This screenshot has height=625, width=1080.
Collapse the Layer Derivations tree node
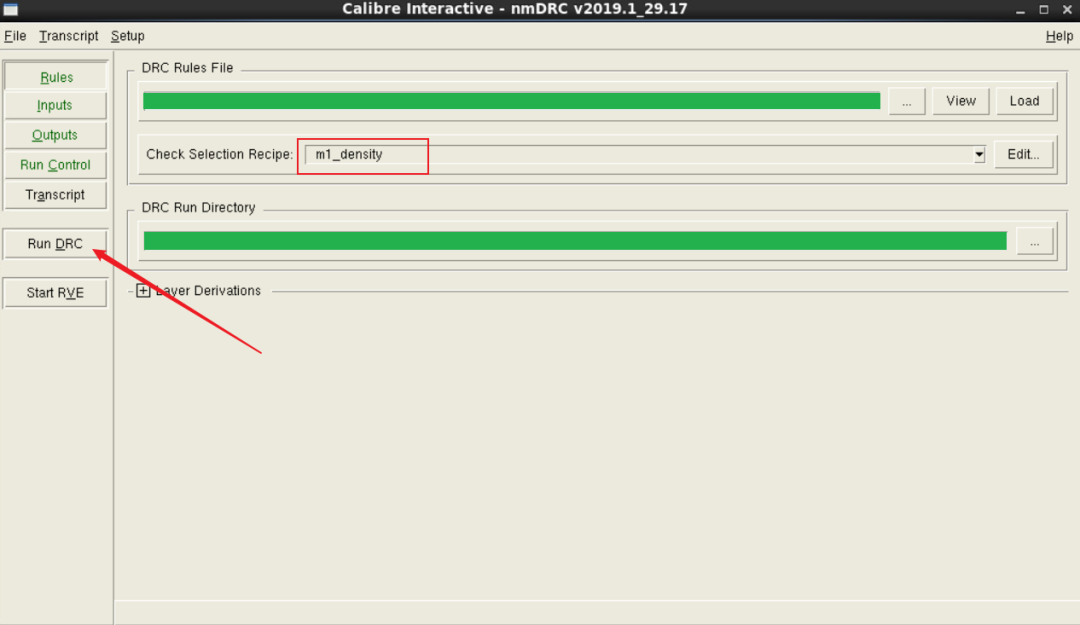[x=143, y=290]
